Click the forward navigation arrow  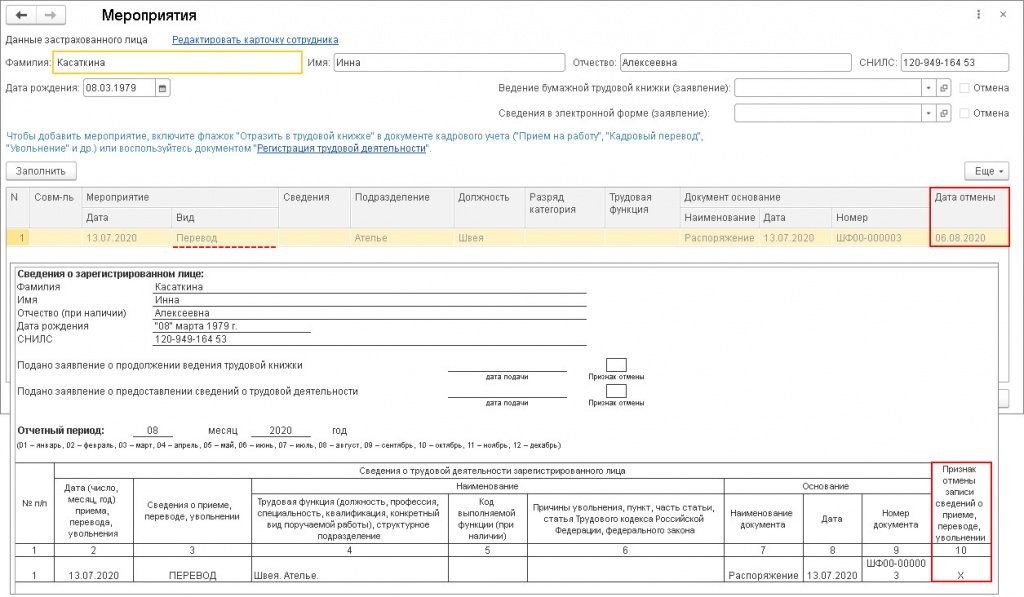coord(50,16)
